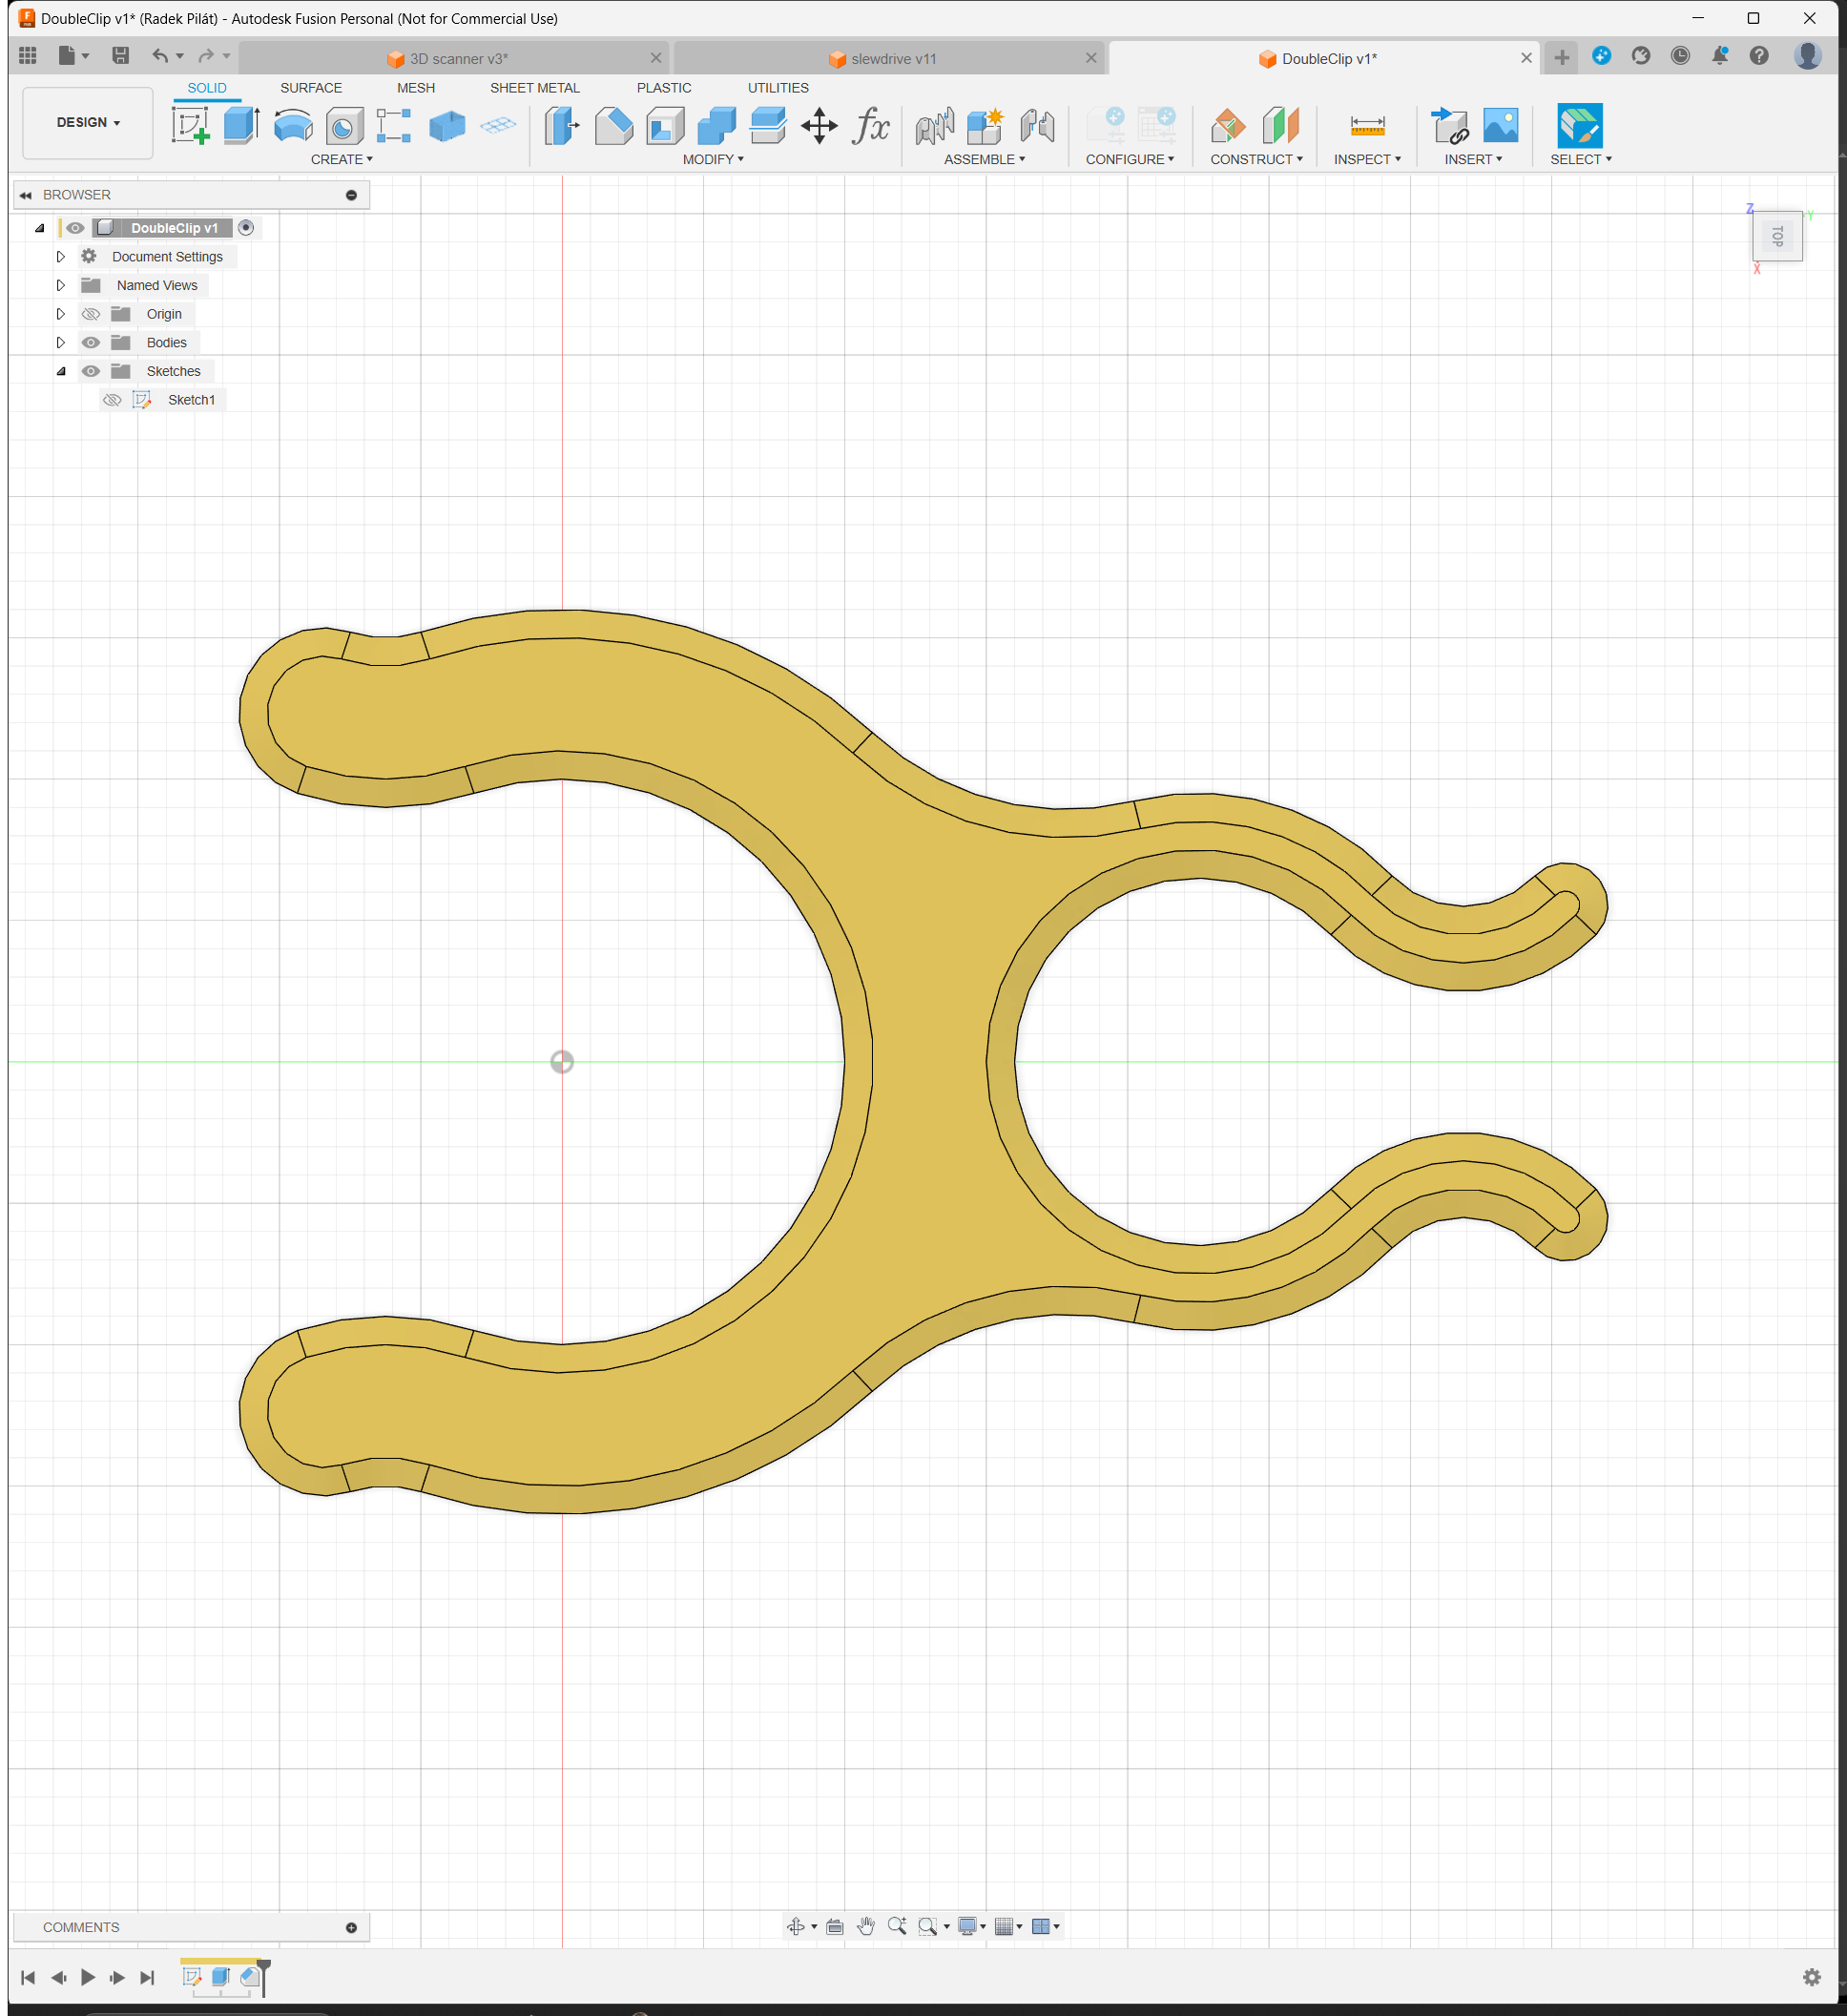This screenshot has height=2016, width=1847.
Task: Toggle DoubleClip v1 root visibility
Action: [75, 228]
